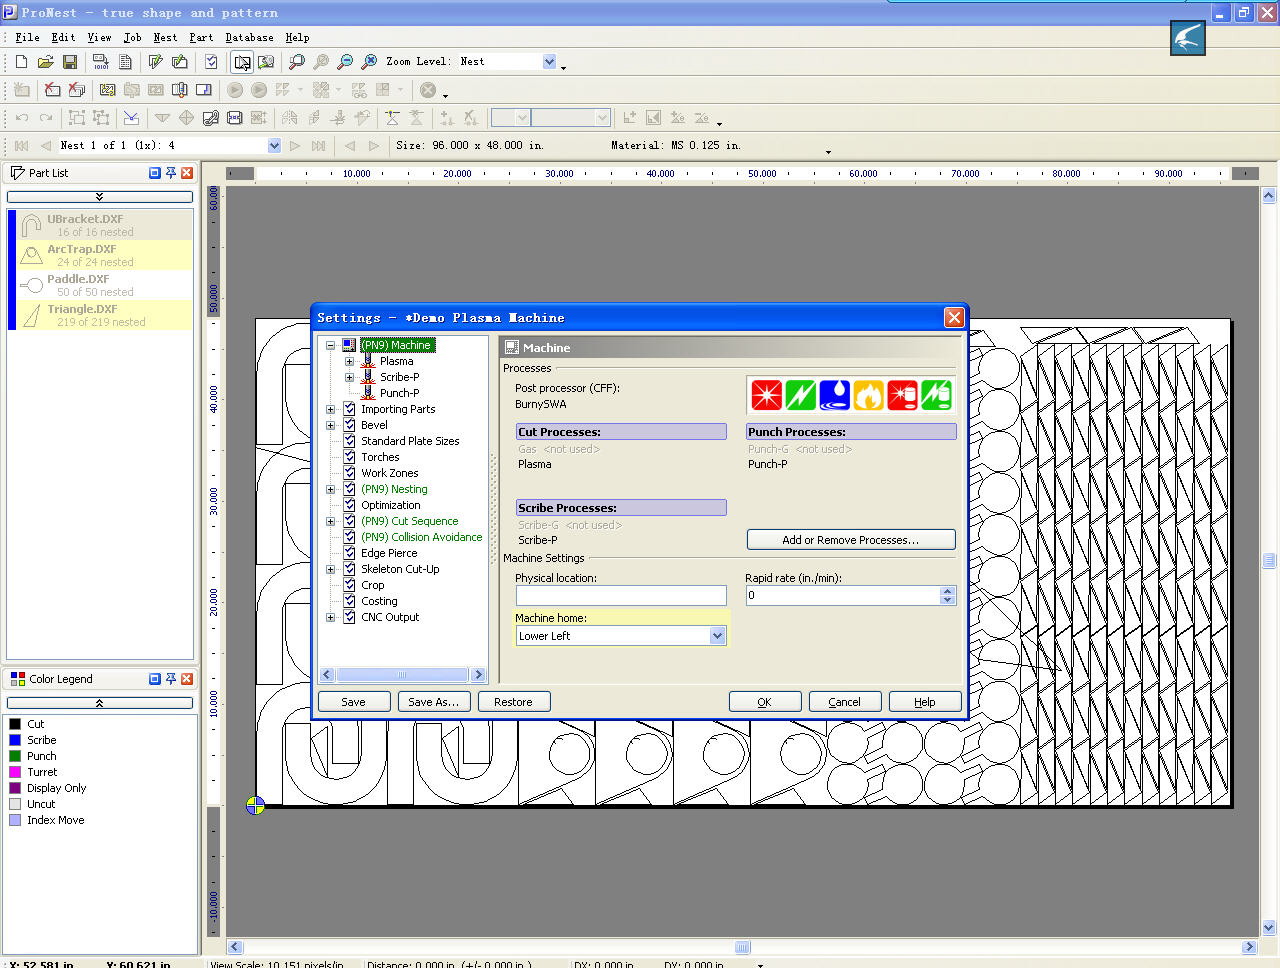Toggle the Crop checkbox
Screen dimensions: 1280x968
[x=349, y=585]
